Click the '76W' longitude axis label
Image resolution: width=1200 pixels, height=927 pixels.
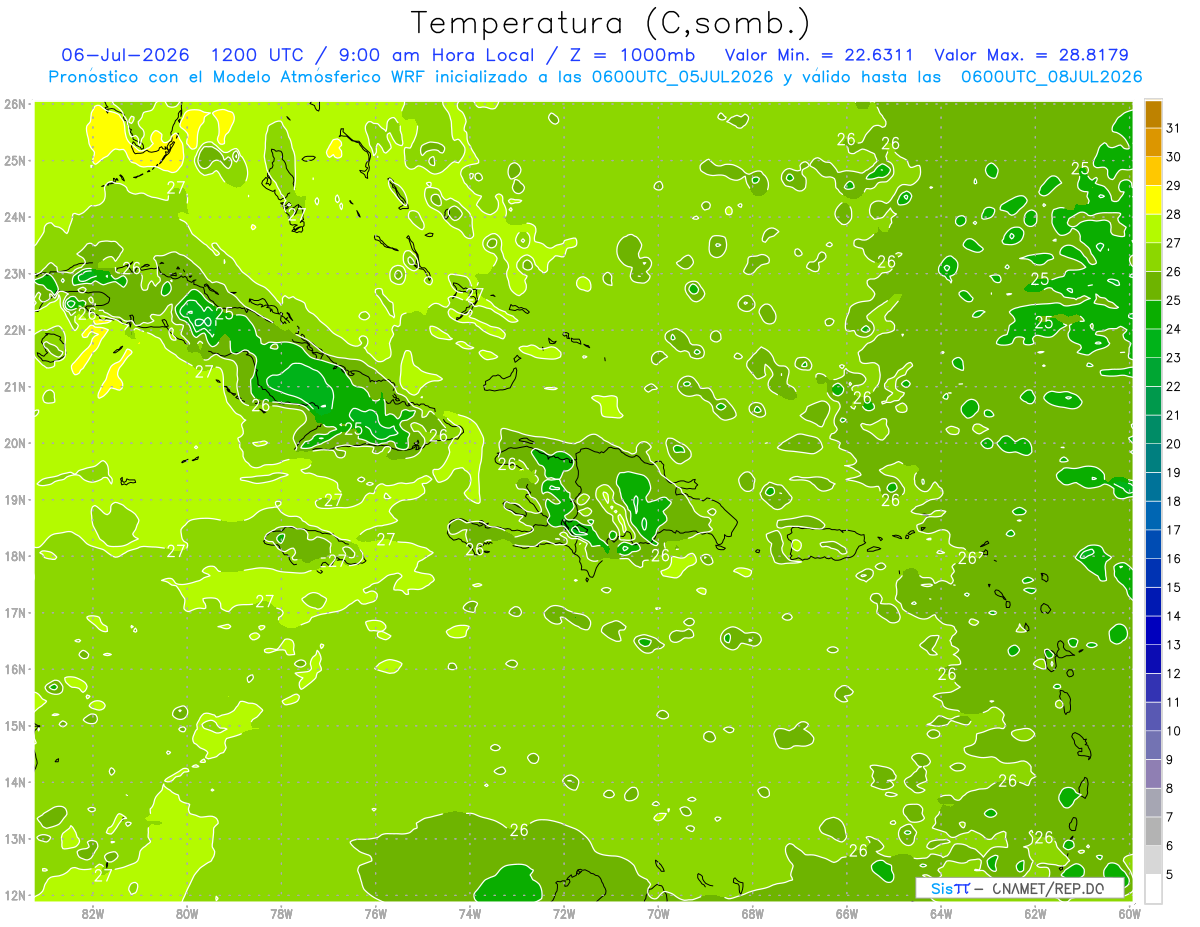[376, 913]
